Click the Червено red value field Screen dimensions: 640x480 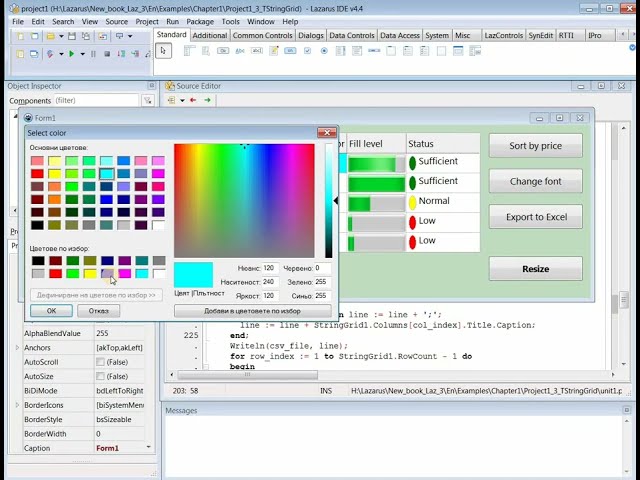click(322, 268)
